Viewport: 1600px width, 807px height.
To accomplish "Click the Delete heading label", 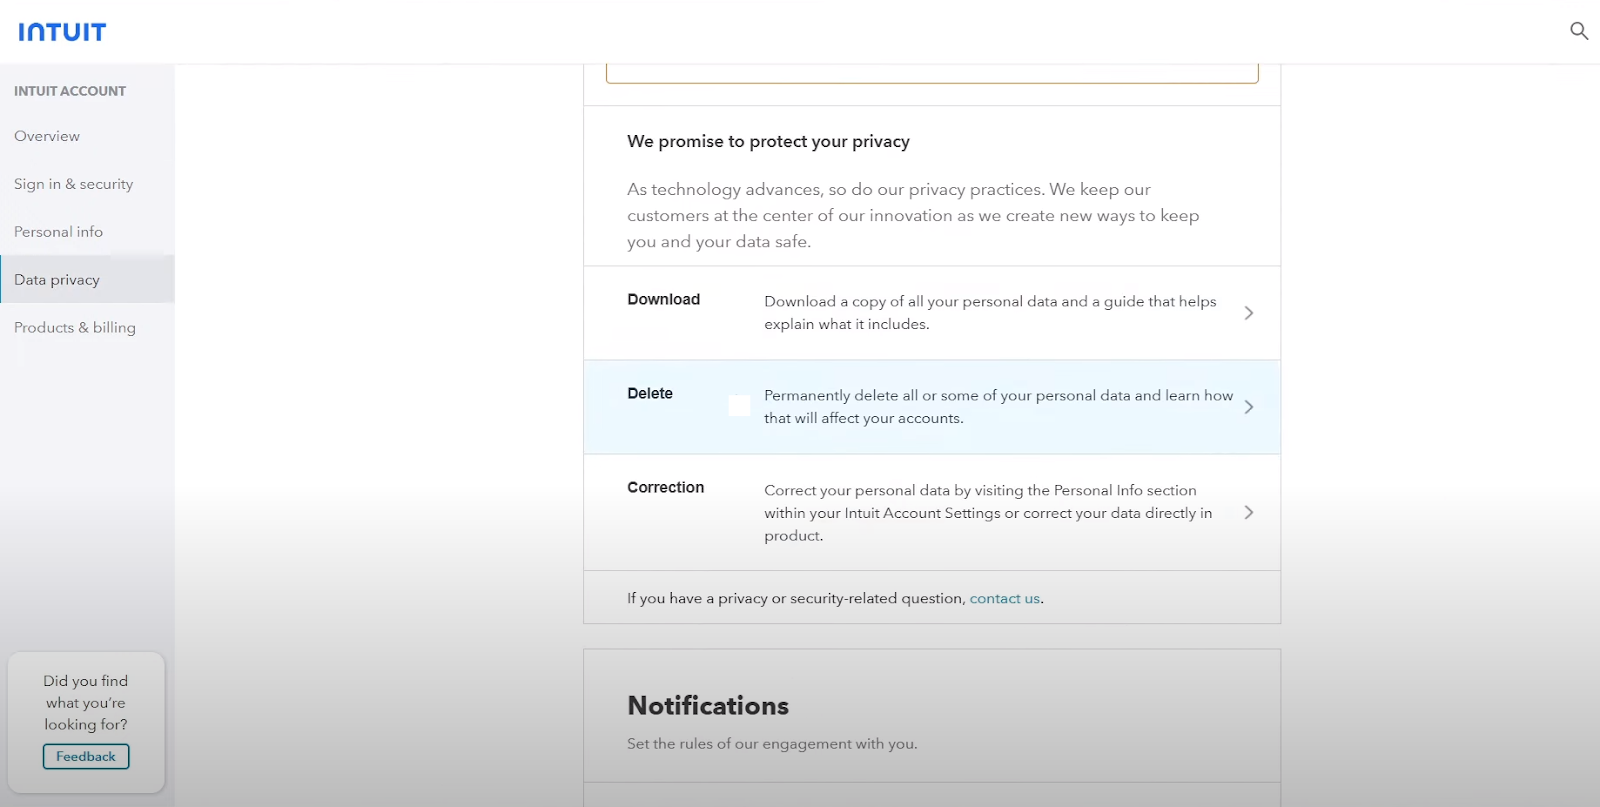I will pos(650,393).
